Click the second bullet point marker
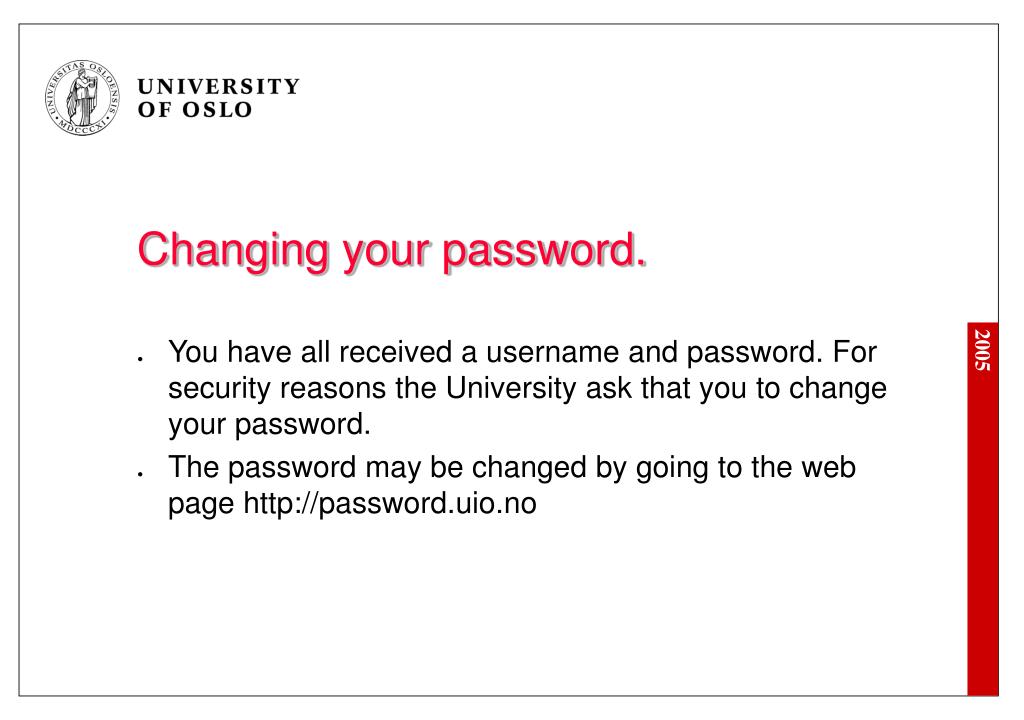Image resolution: width=1024 pixels, height=720 pixels. (x=140, y=474)
